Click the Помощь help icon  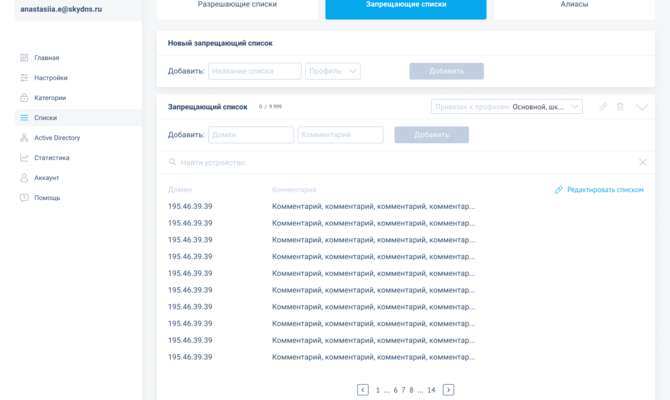click(x=24, y=198)
